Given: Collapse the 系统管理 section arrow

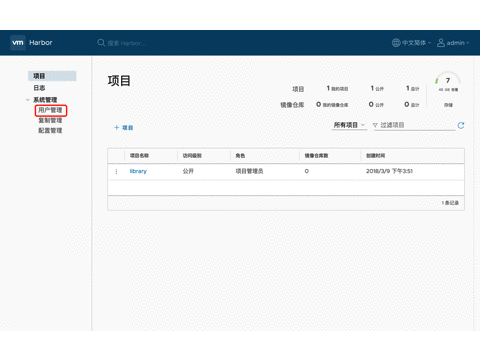Looking at the screenshot, I should click(28, 100).
